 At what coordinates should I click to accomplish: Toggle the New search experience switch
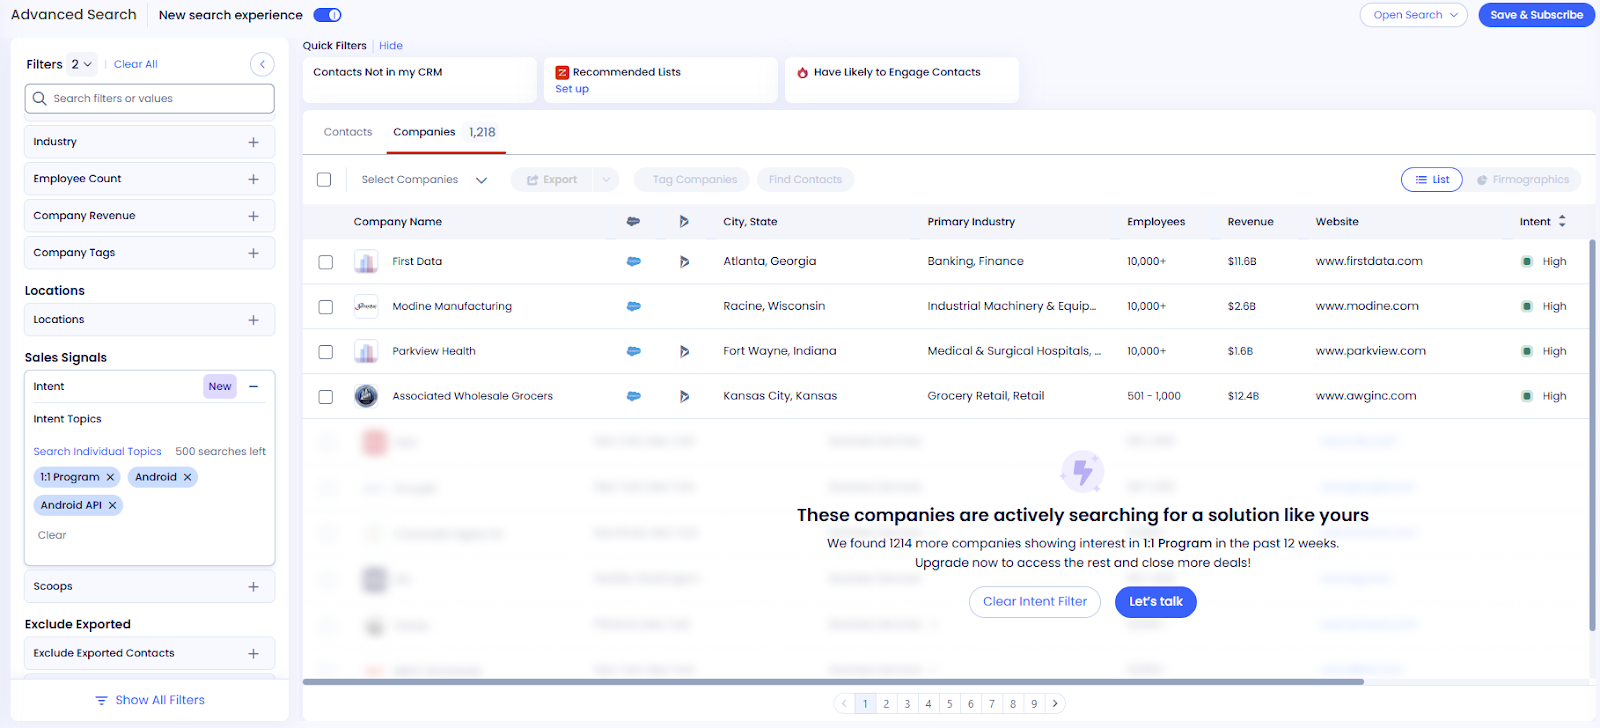click(327, 15)
